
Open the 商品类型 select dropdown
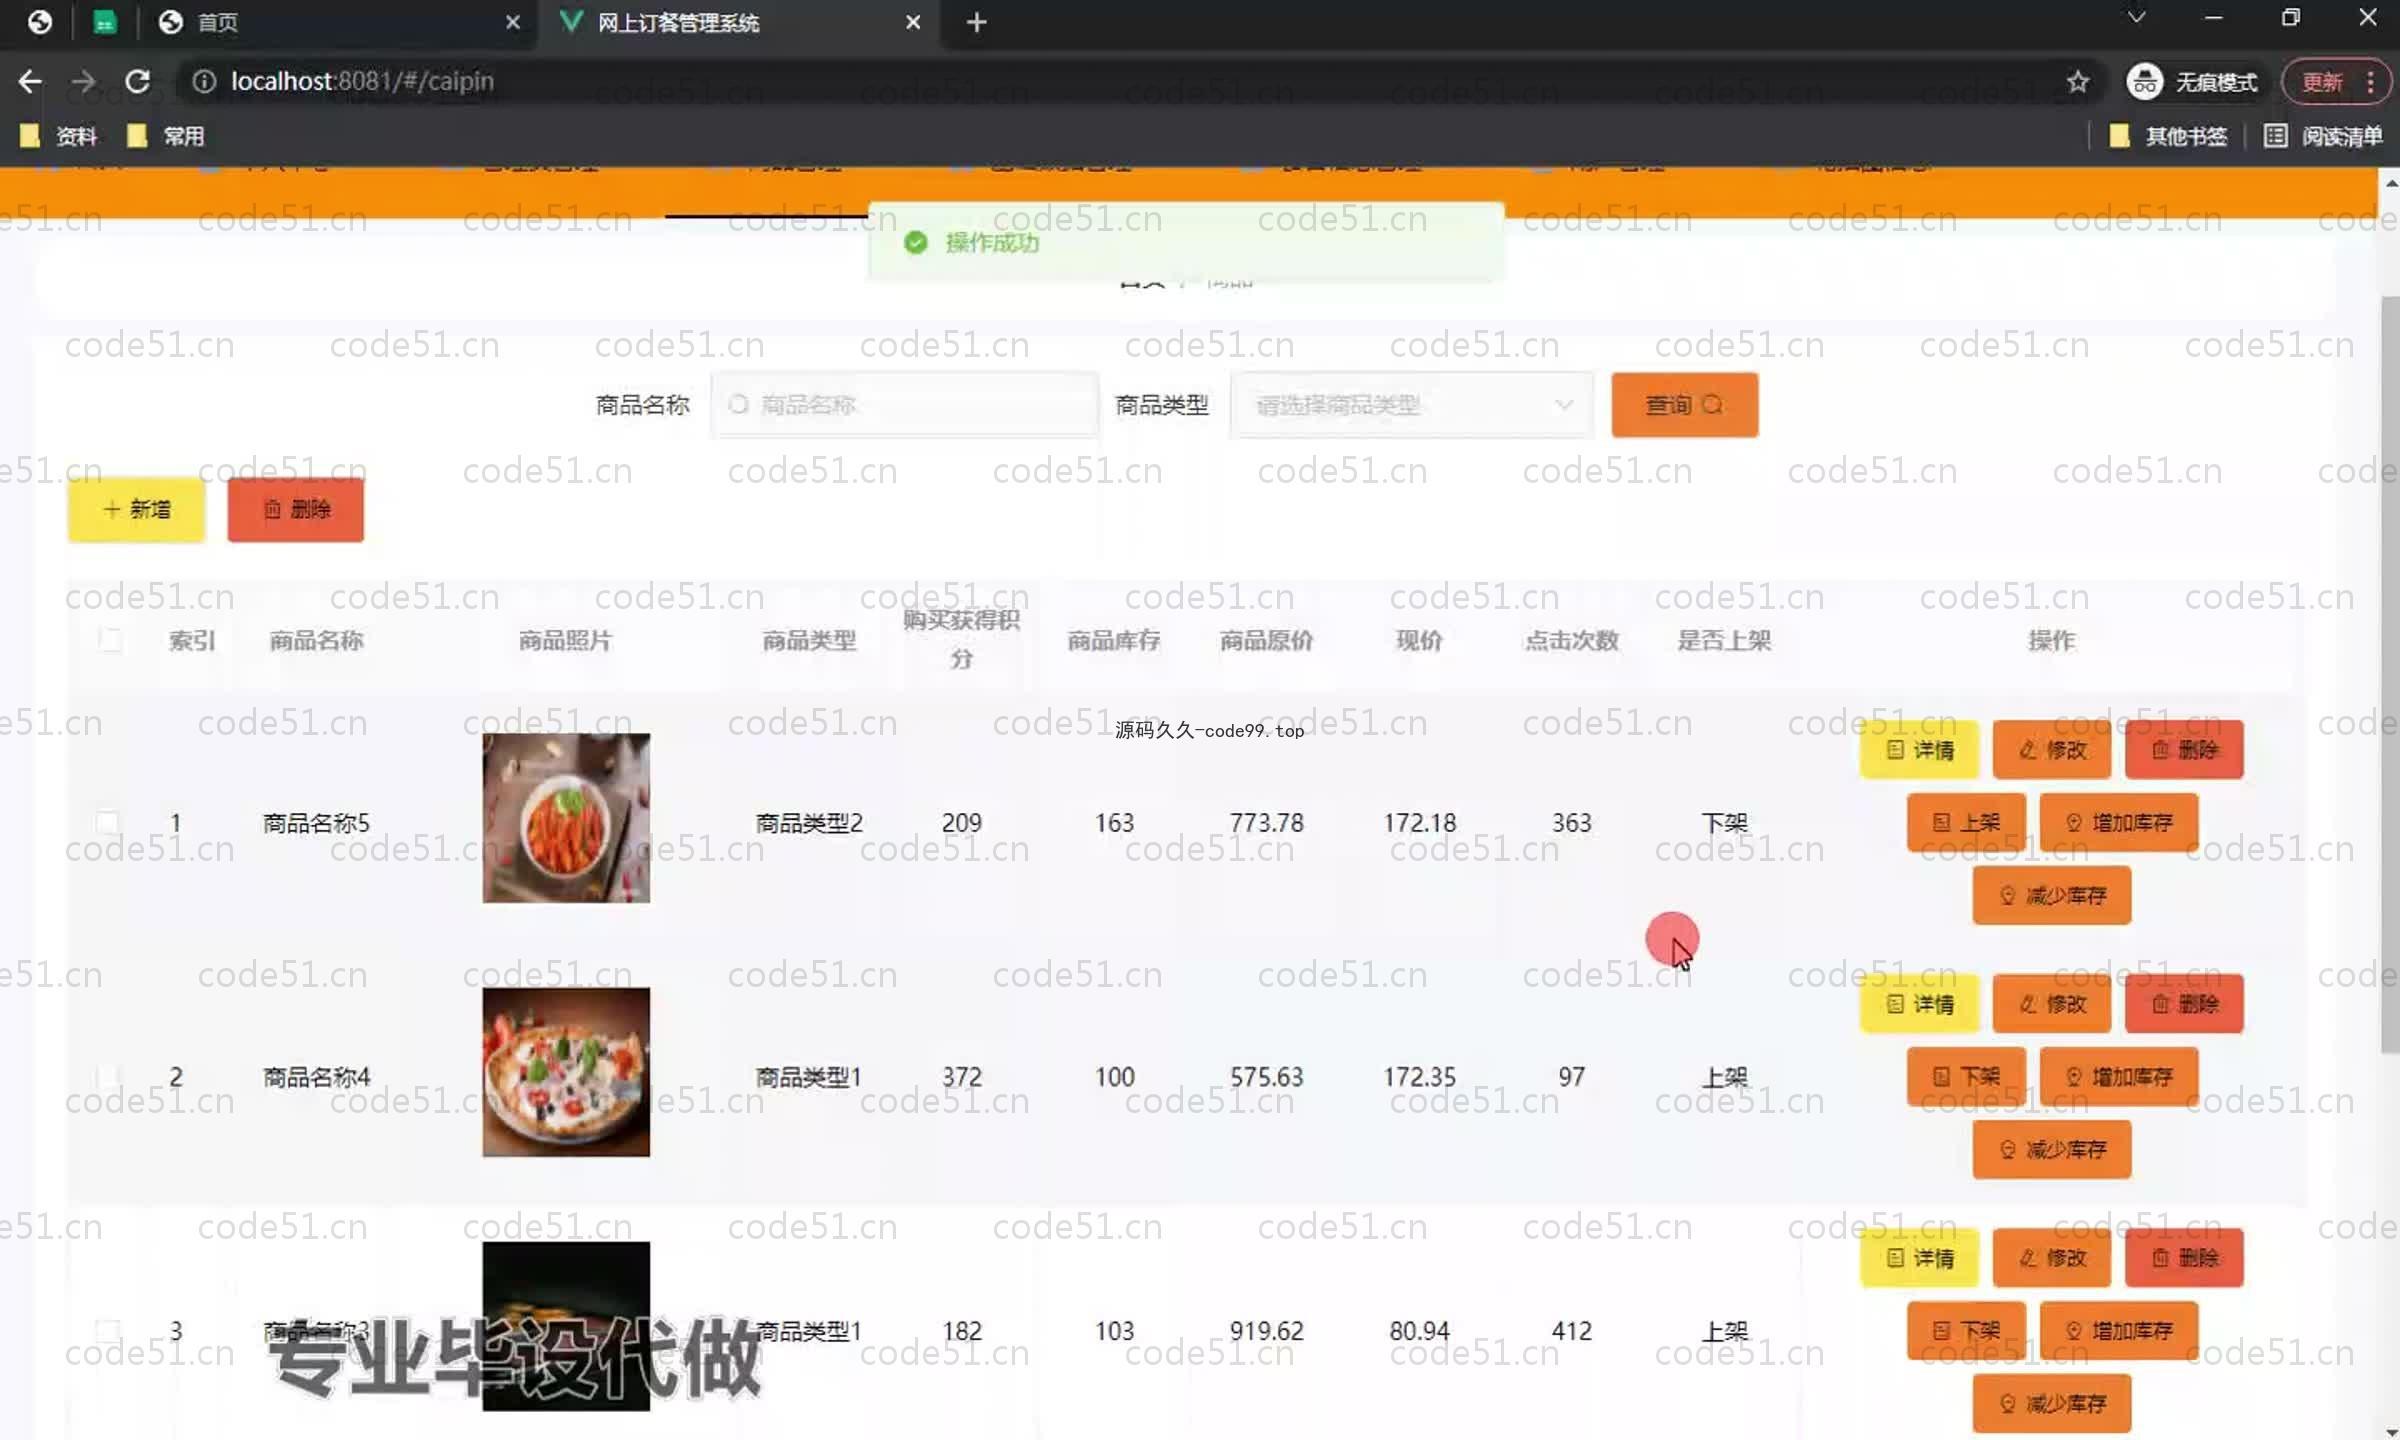pos(1412,405)
